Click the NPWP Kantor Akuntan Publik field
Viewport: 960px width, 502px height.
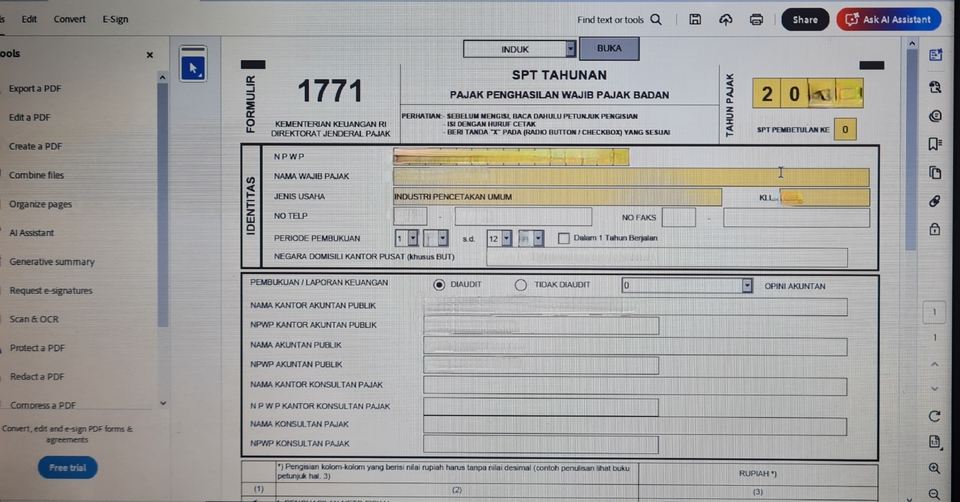[x=541, y=326]
